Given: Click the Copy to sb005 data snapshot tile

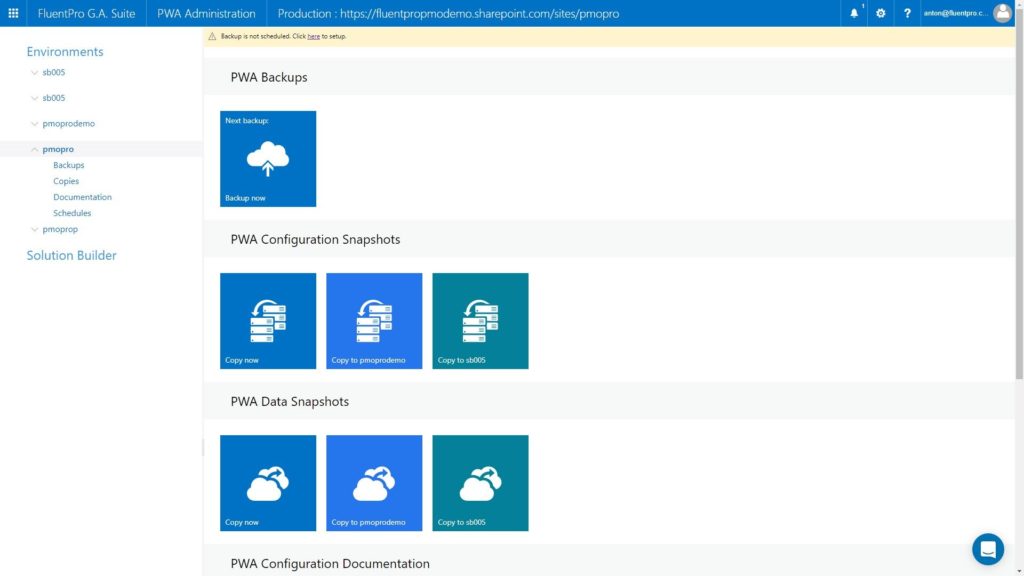Looking at the screenshot, I should pyautogui.click(x=480, y=482).
